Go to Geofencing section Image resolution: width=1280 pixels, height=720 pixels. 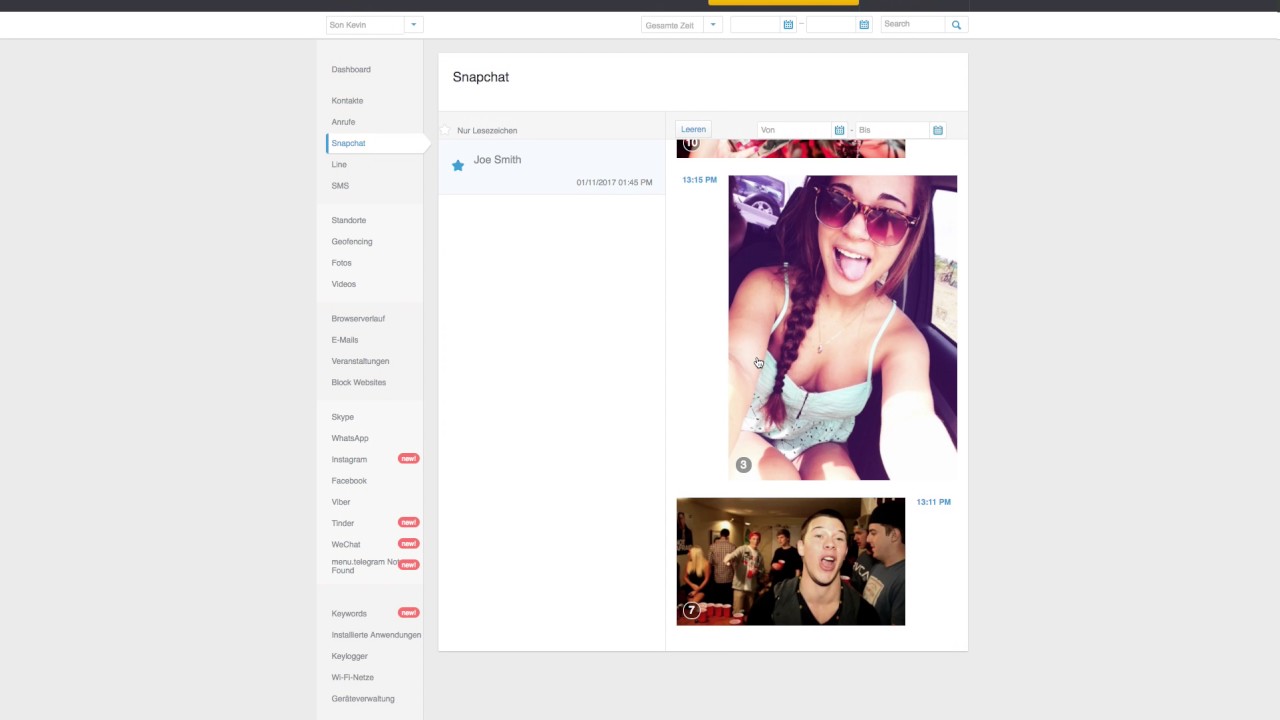(352, 242)
